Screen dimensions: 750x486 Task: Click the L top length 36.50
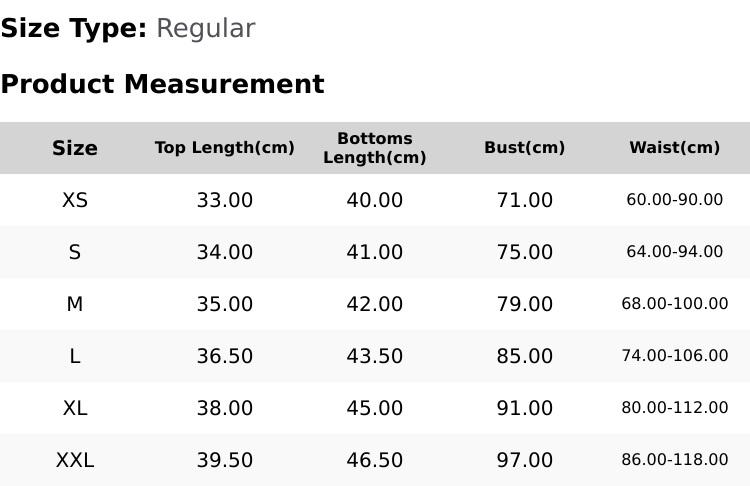coord(224,356)
